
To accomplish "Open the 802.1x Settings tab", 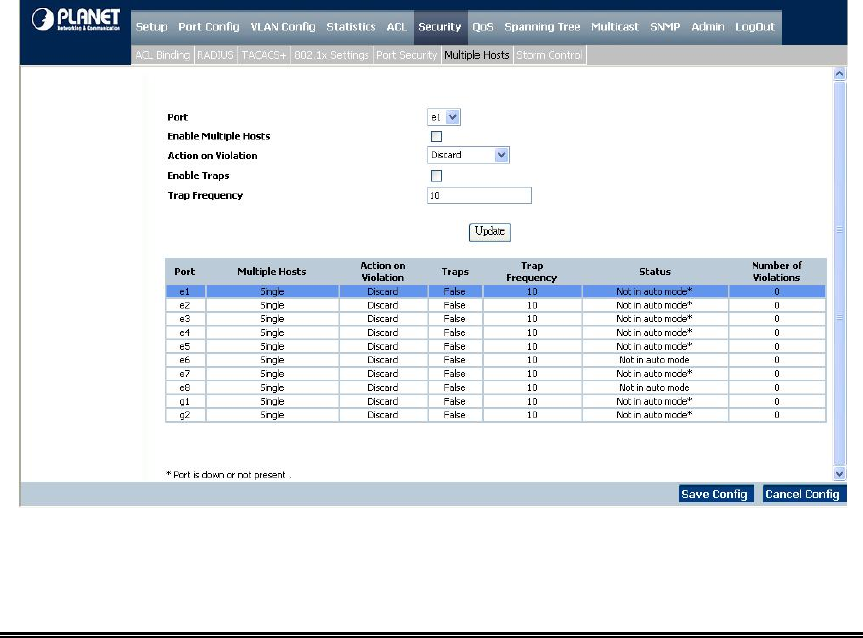I will 332,56.
